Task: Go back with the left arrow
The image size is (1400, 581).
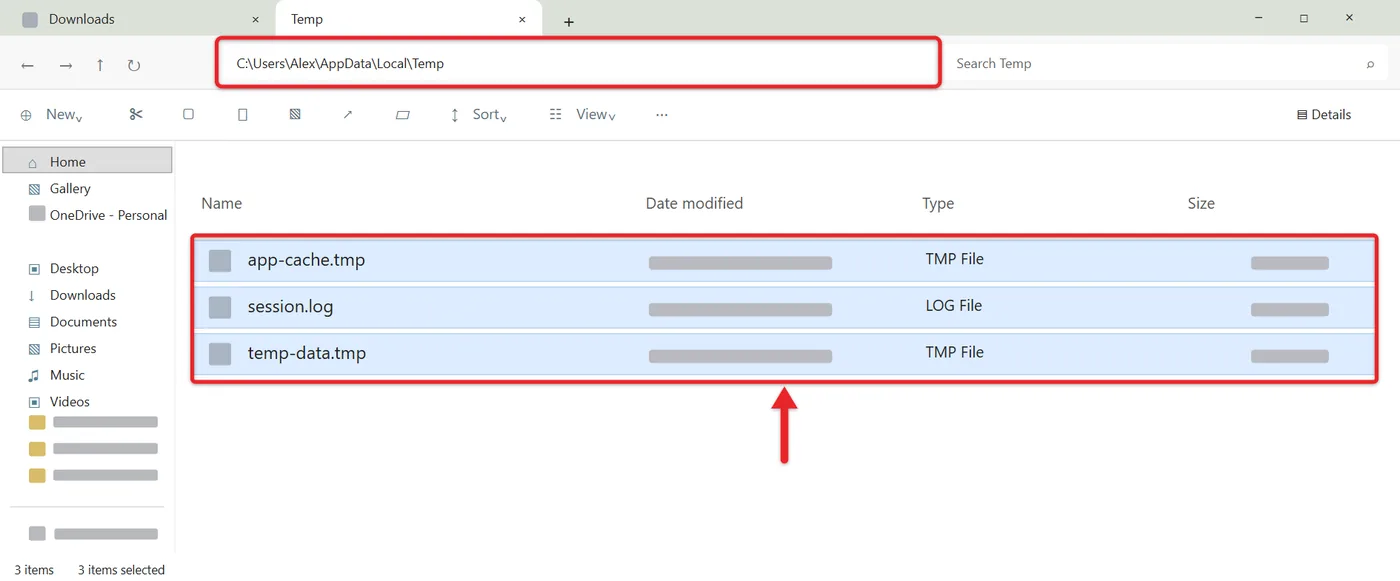Action: pos(28,65)
